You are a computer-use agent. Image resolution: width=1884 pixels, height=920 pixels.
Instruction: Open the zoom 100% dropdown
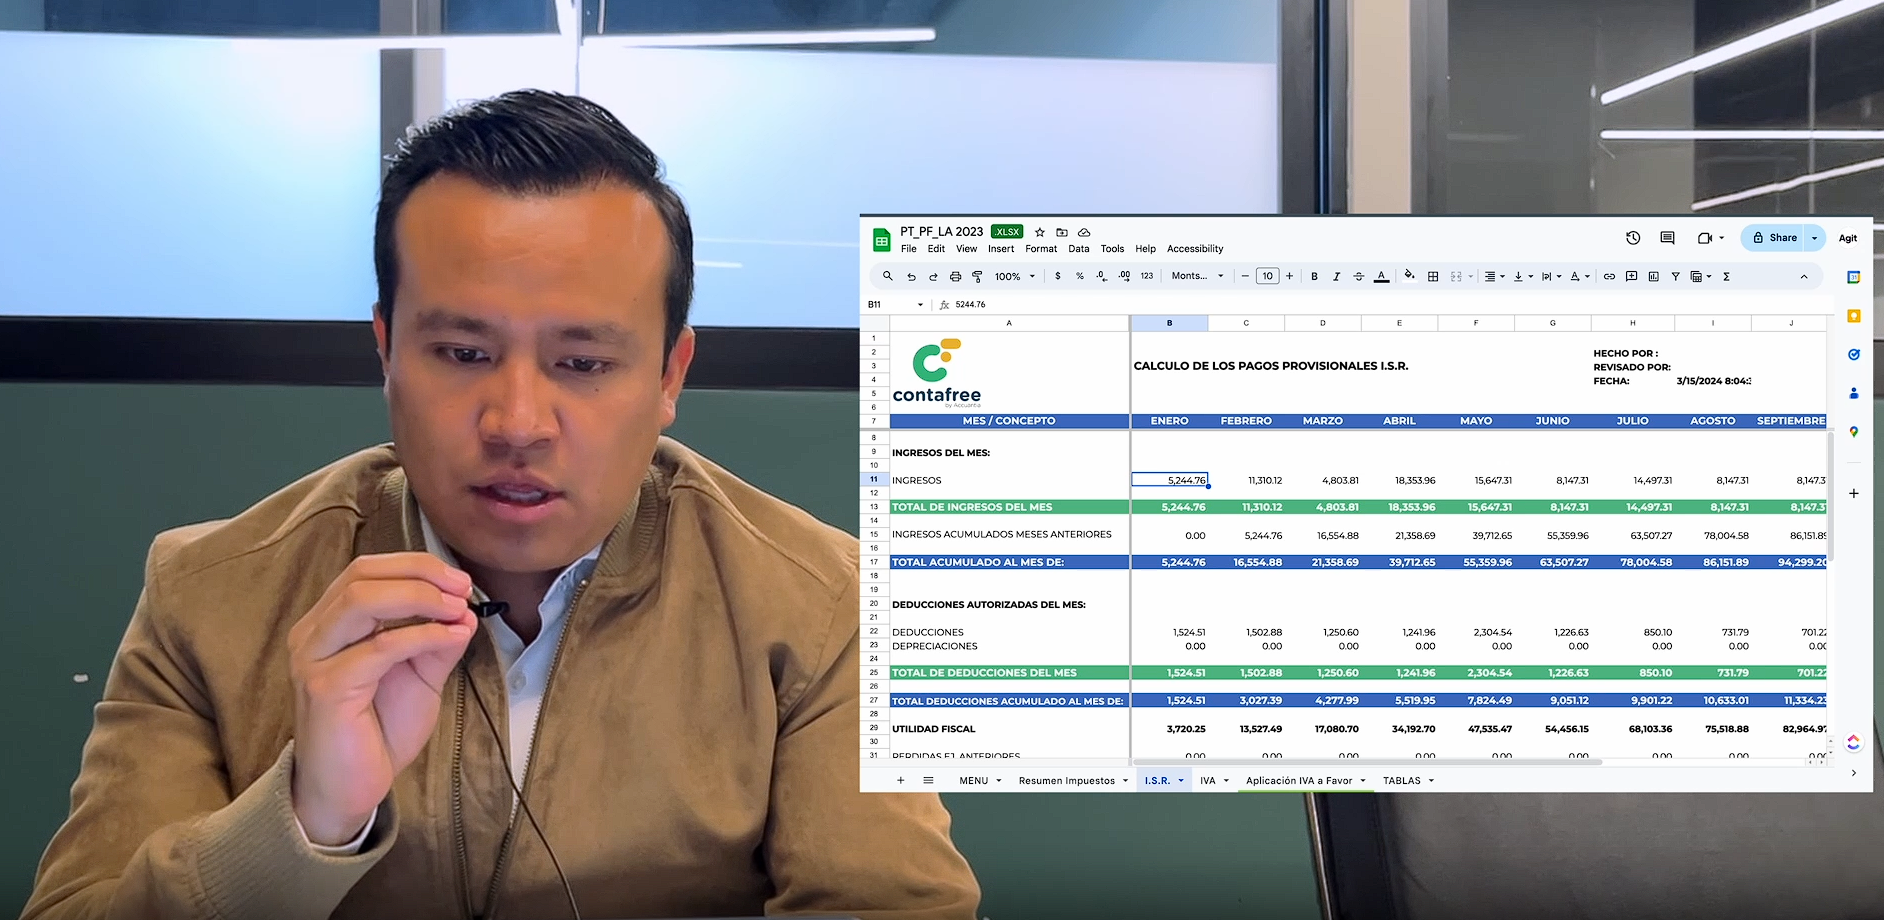1014,277
